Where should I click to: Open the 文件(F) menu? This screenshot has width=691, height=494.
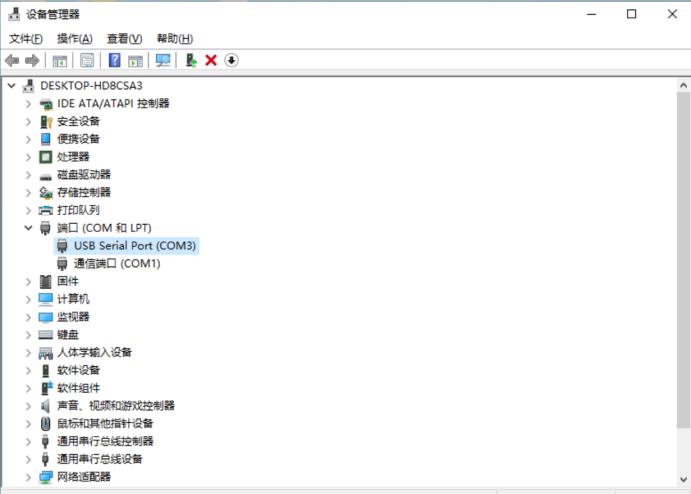click(x=26, y=39)
